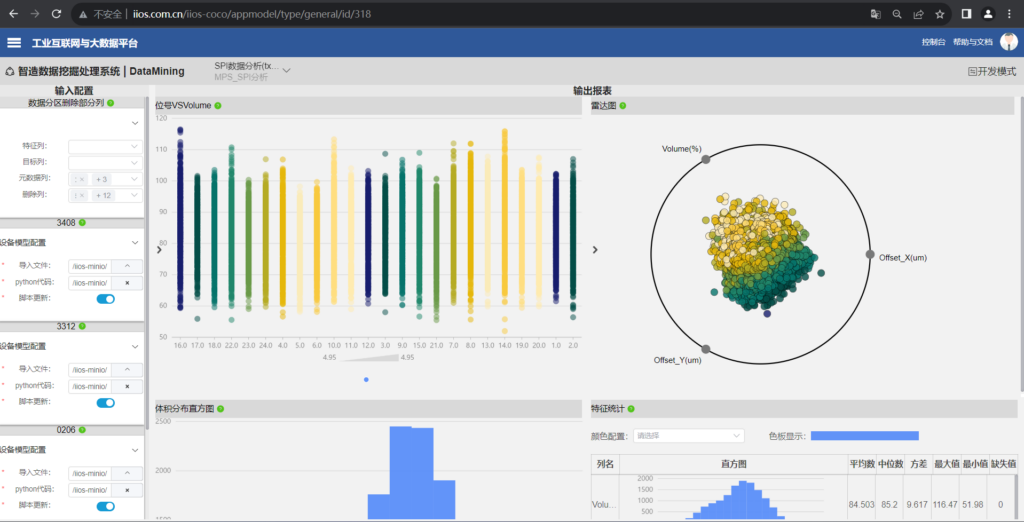
Task: Click green status dot beside 0206
Action: tap(82, 430)
